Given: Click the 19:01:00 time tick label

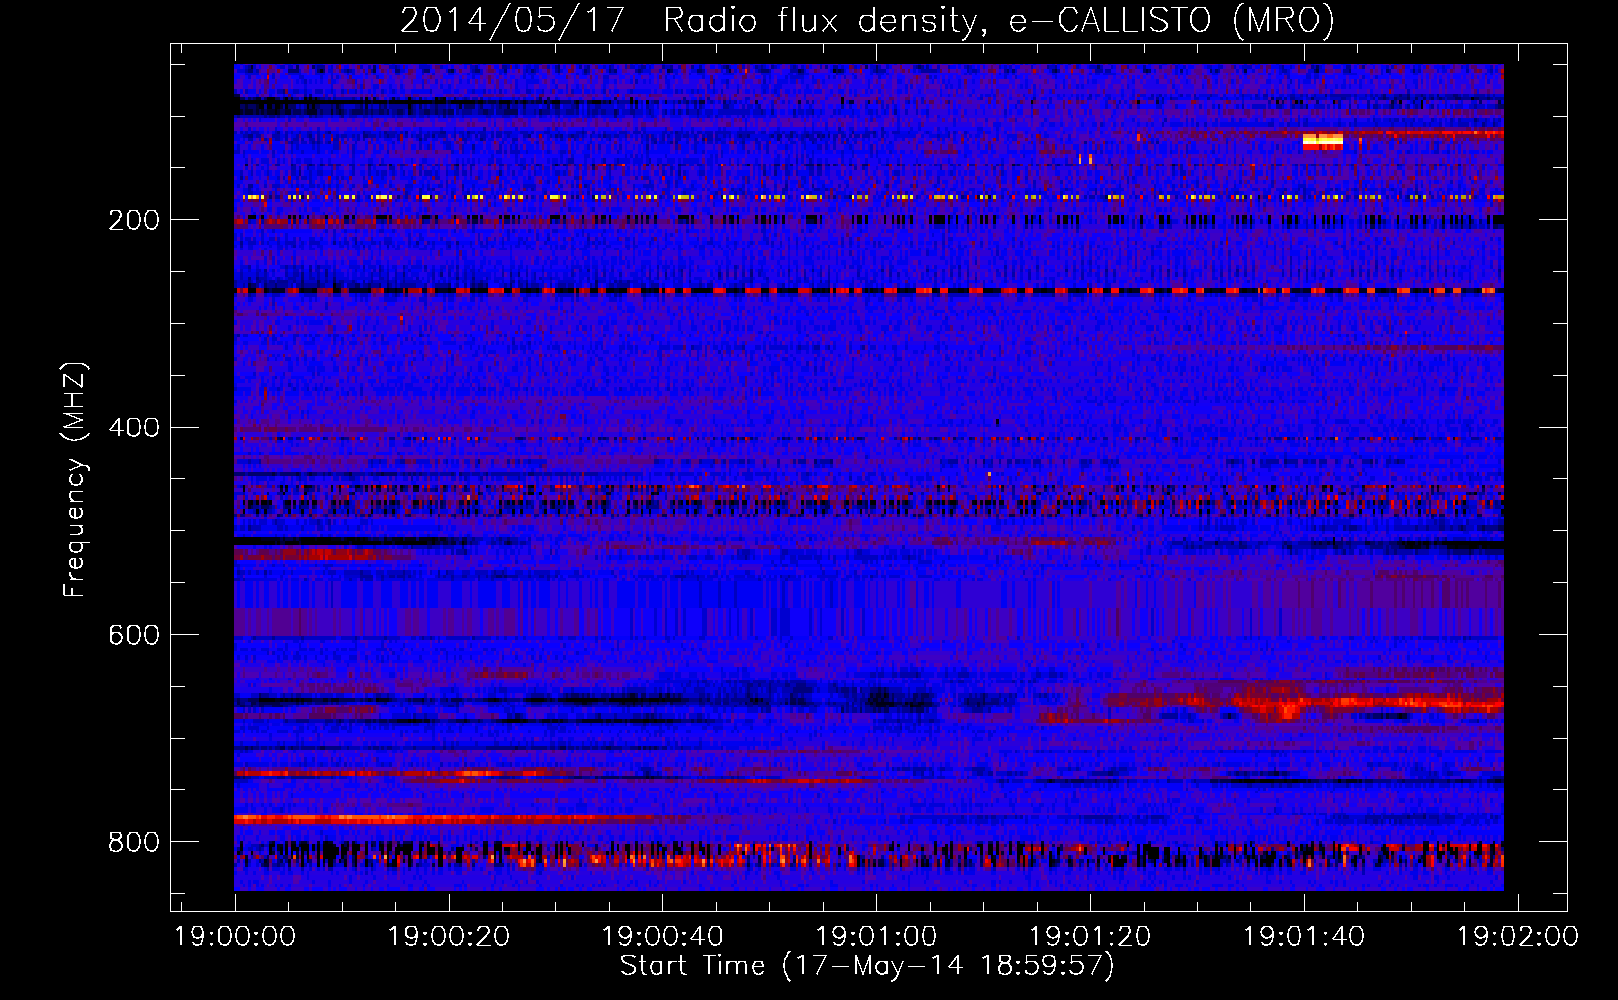Looking at the screenshot, I should [876, 937].
